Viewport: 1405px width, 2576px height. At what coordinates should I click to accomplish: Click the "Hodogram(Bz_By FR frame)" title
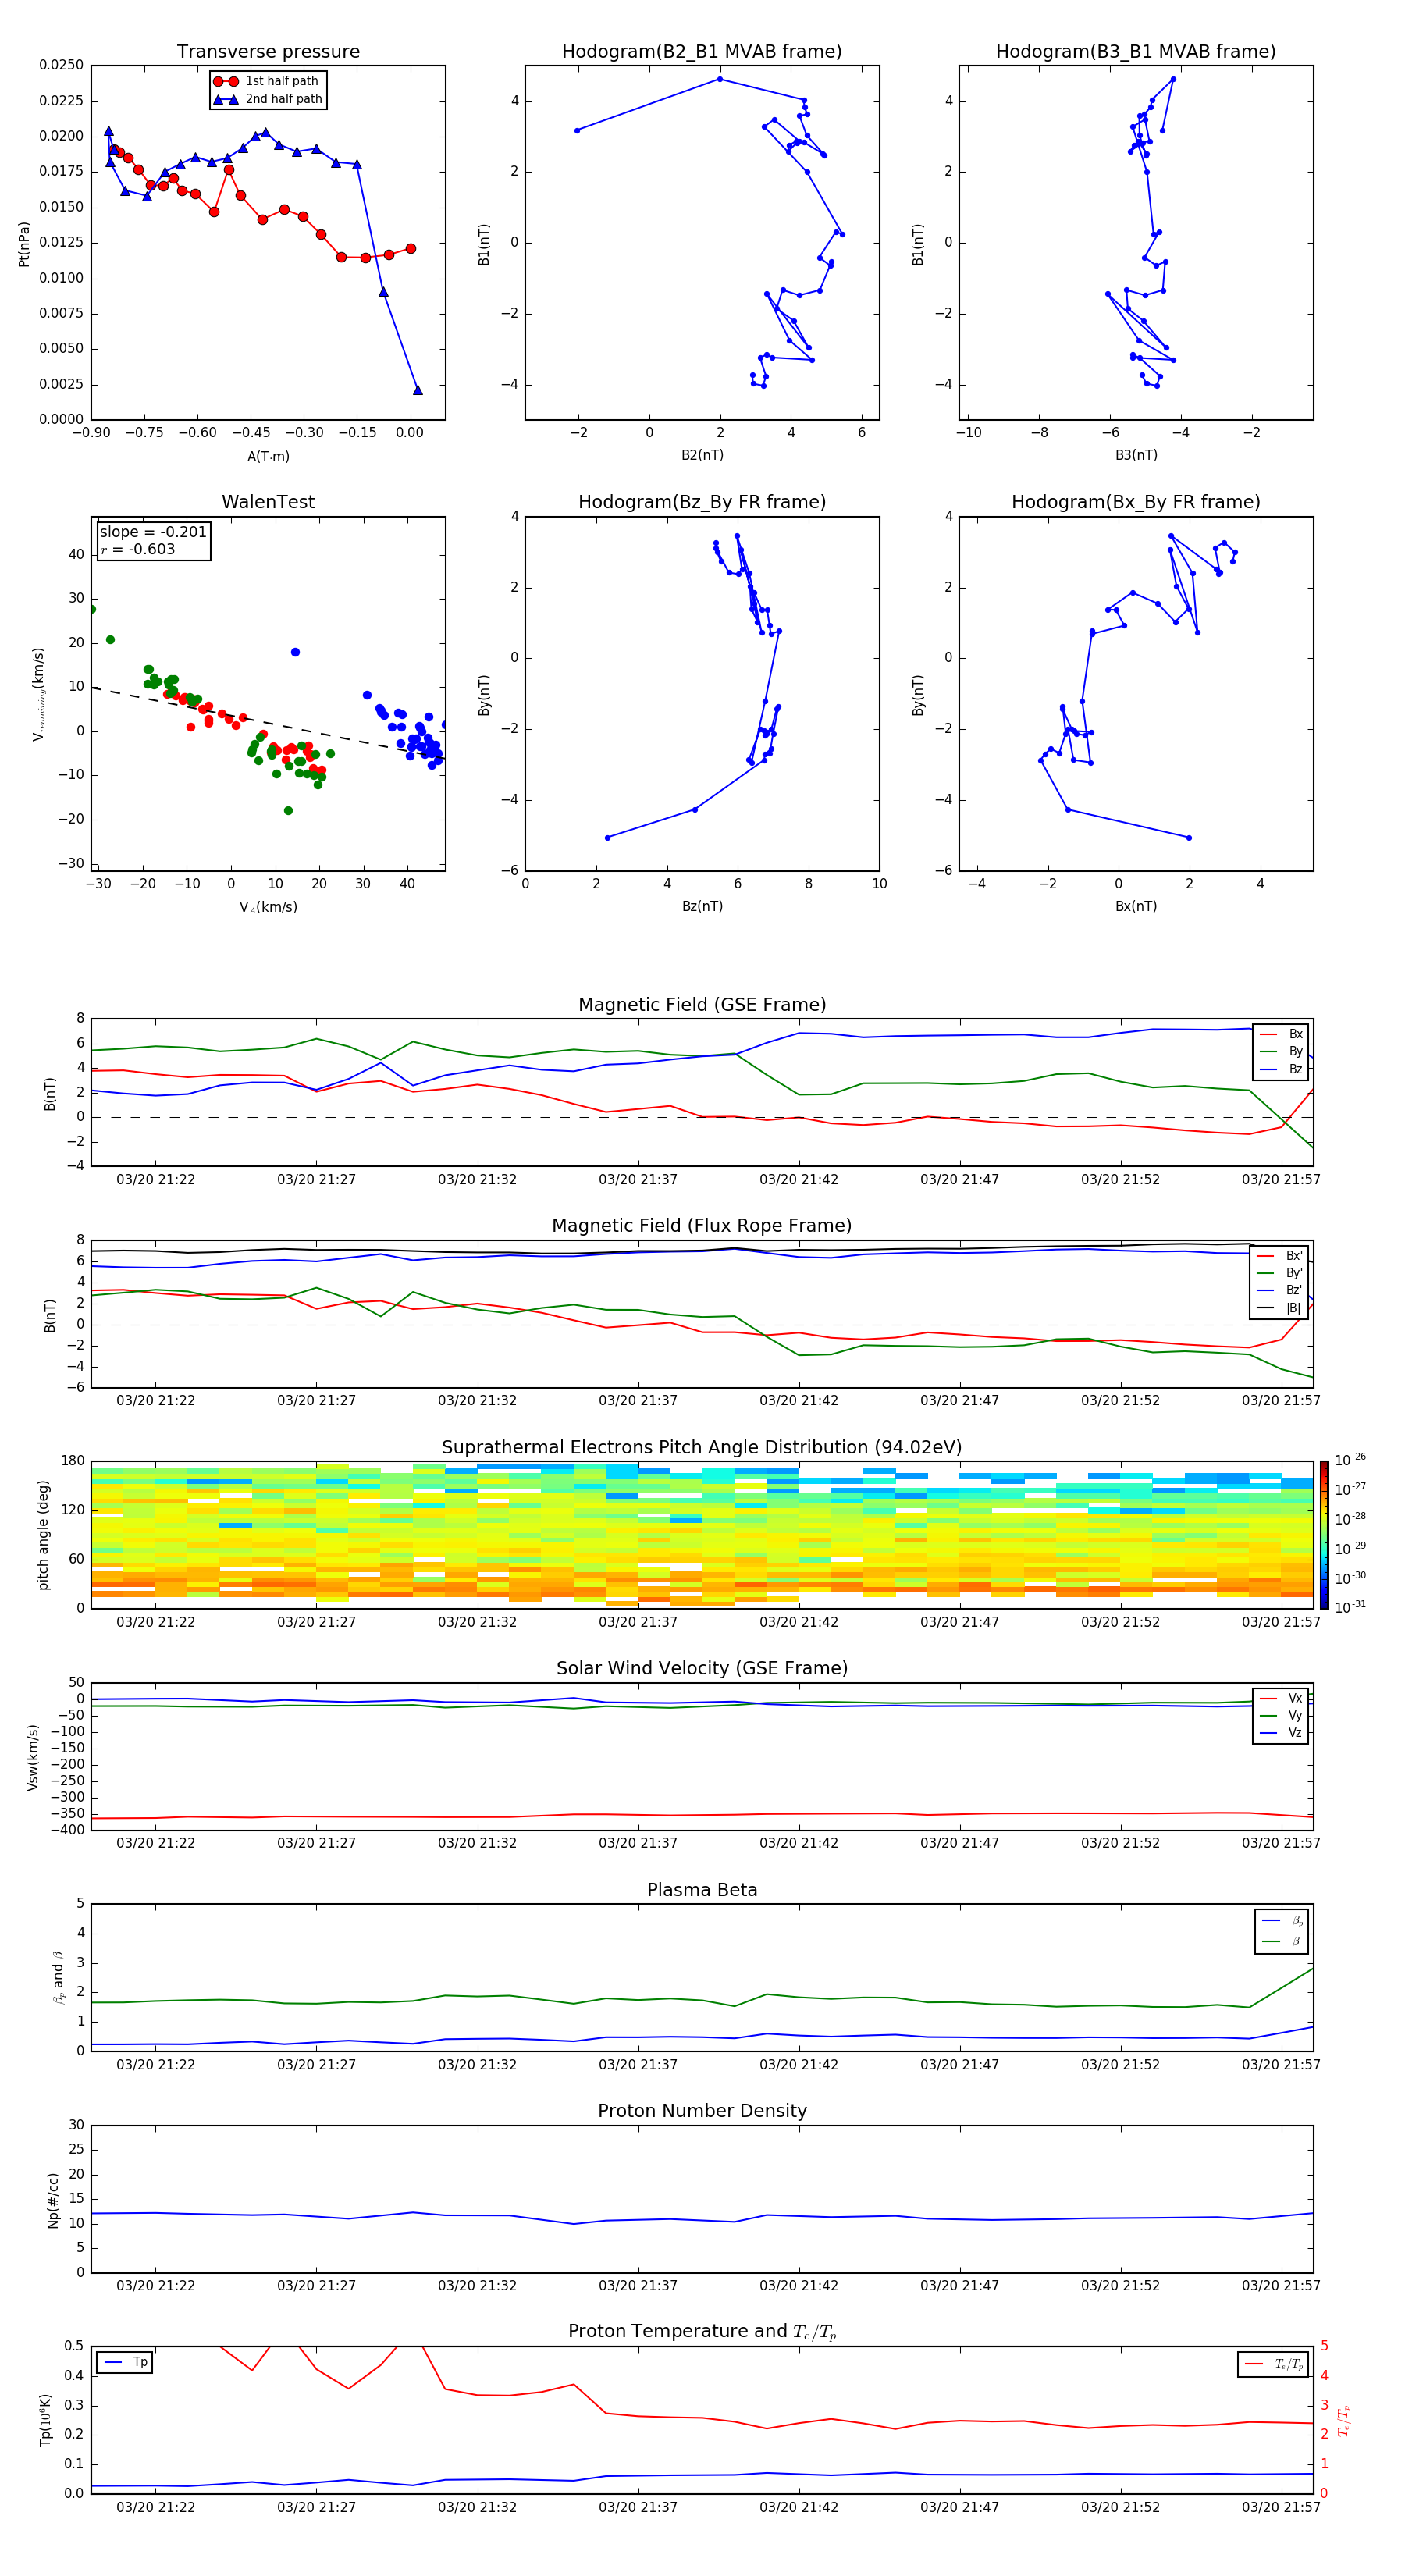coord(702,502)
